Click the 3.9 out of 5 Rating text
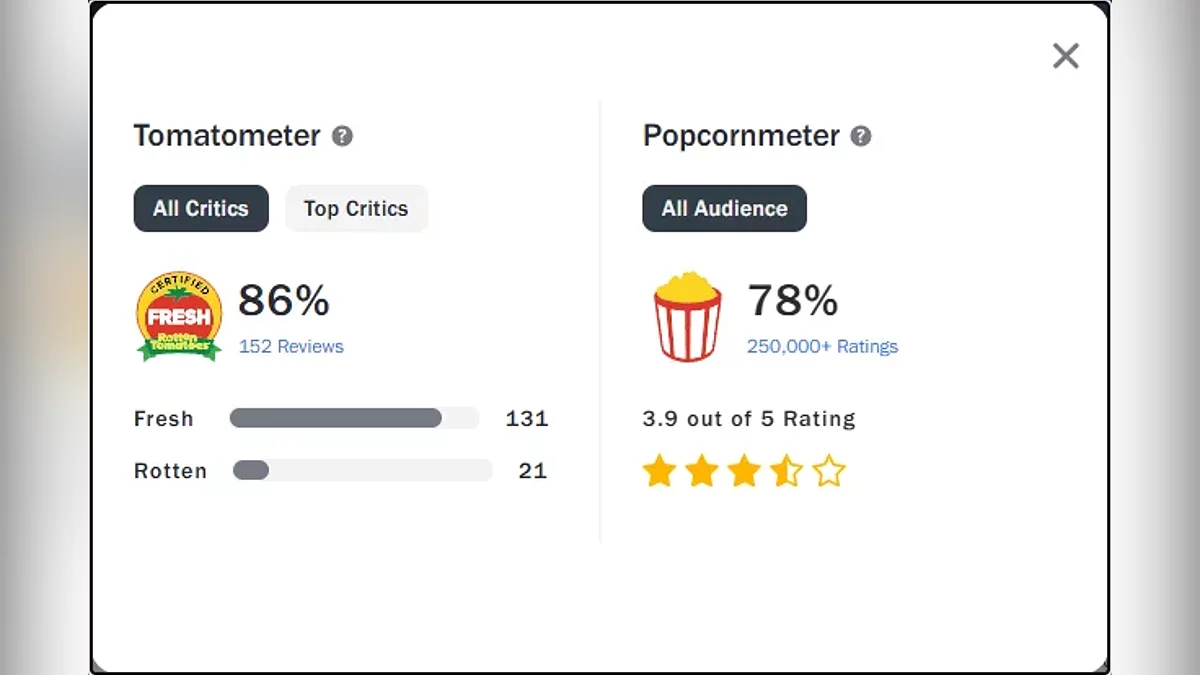This screenshot has height=675, width=1200. click(x=749, y=418)
